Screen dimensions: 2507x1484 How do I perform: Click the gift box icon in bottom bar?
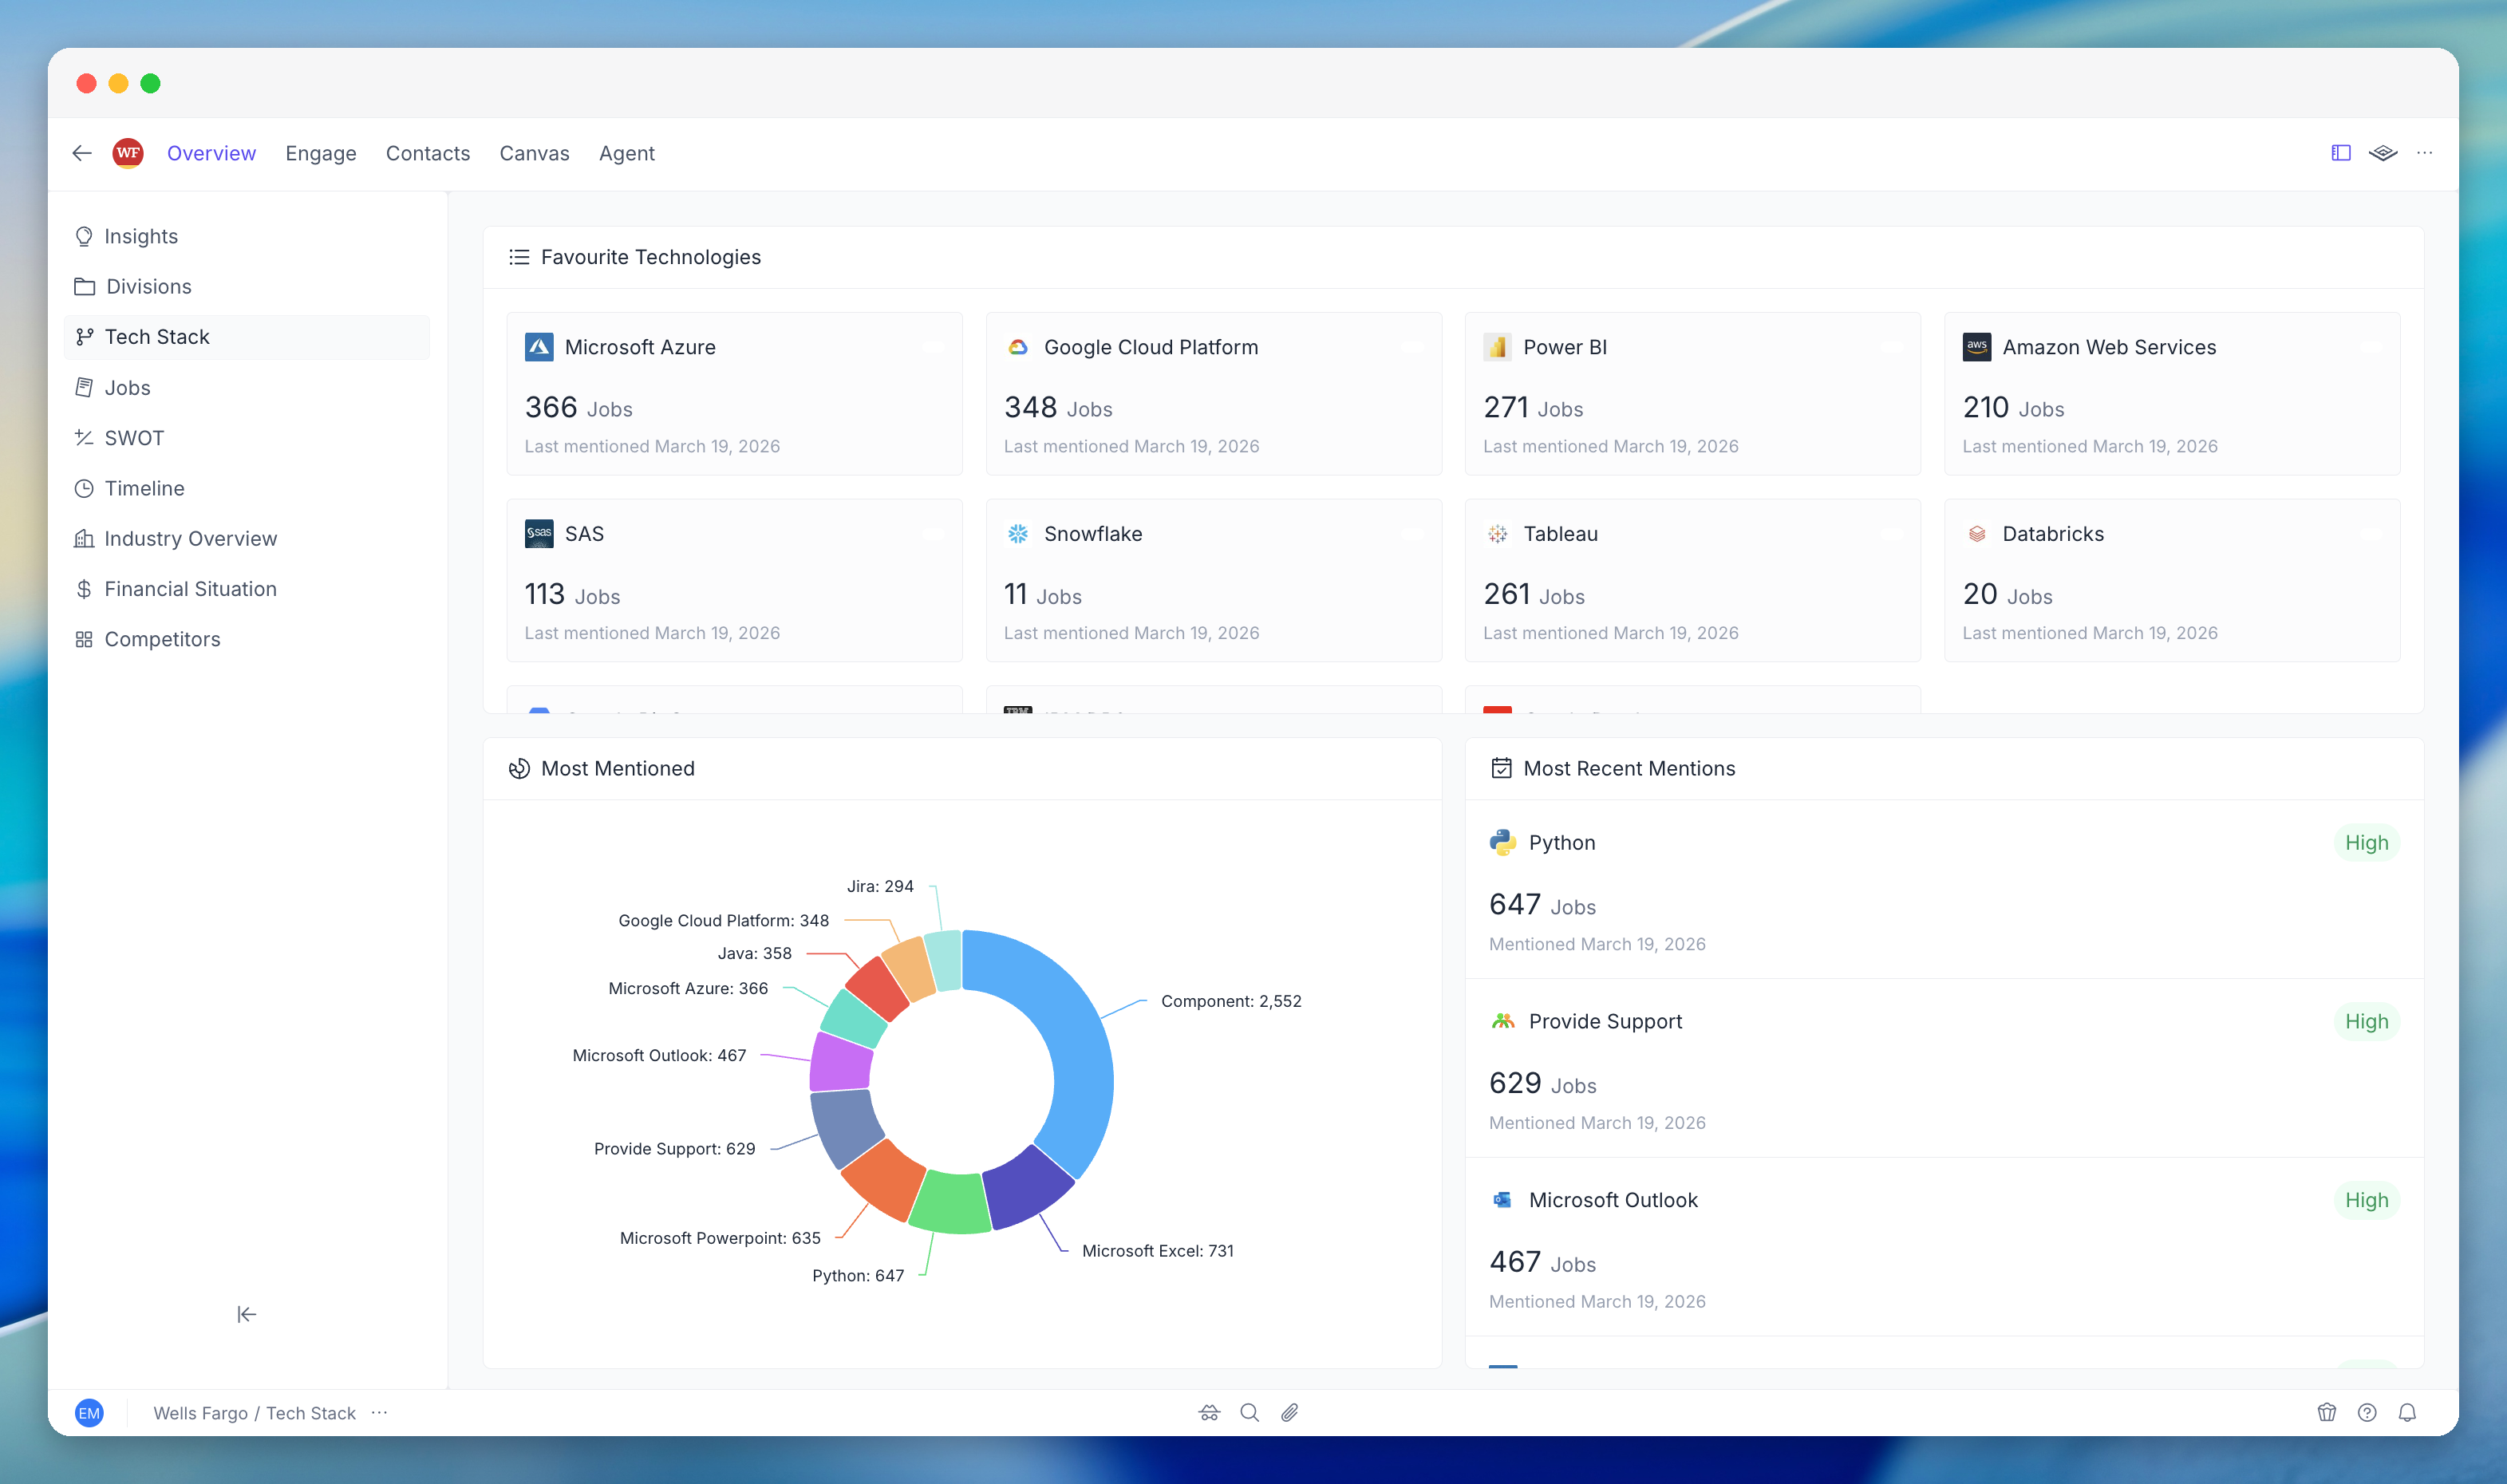pos(2327,1413)
